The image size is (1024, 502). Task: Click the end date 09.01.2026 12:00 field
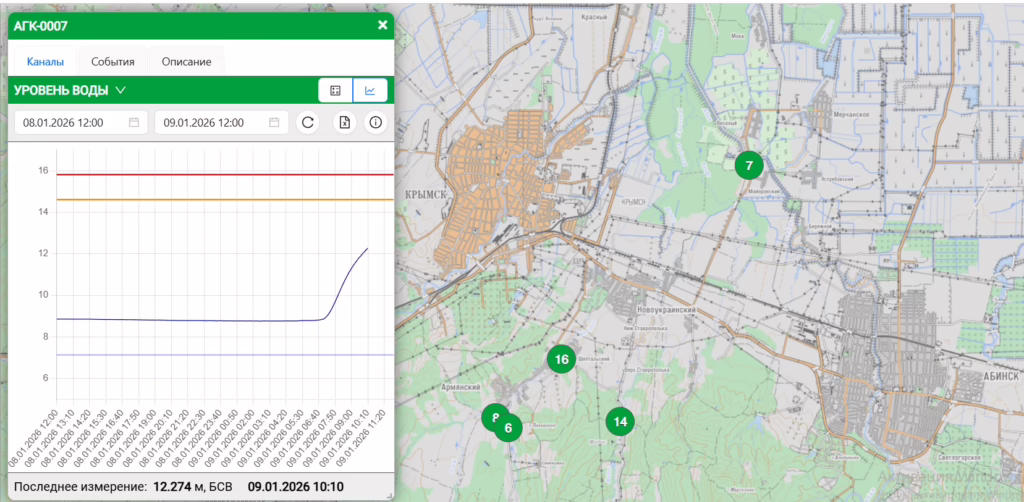[210, 122]
